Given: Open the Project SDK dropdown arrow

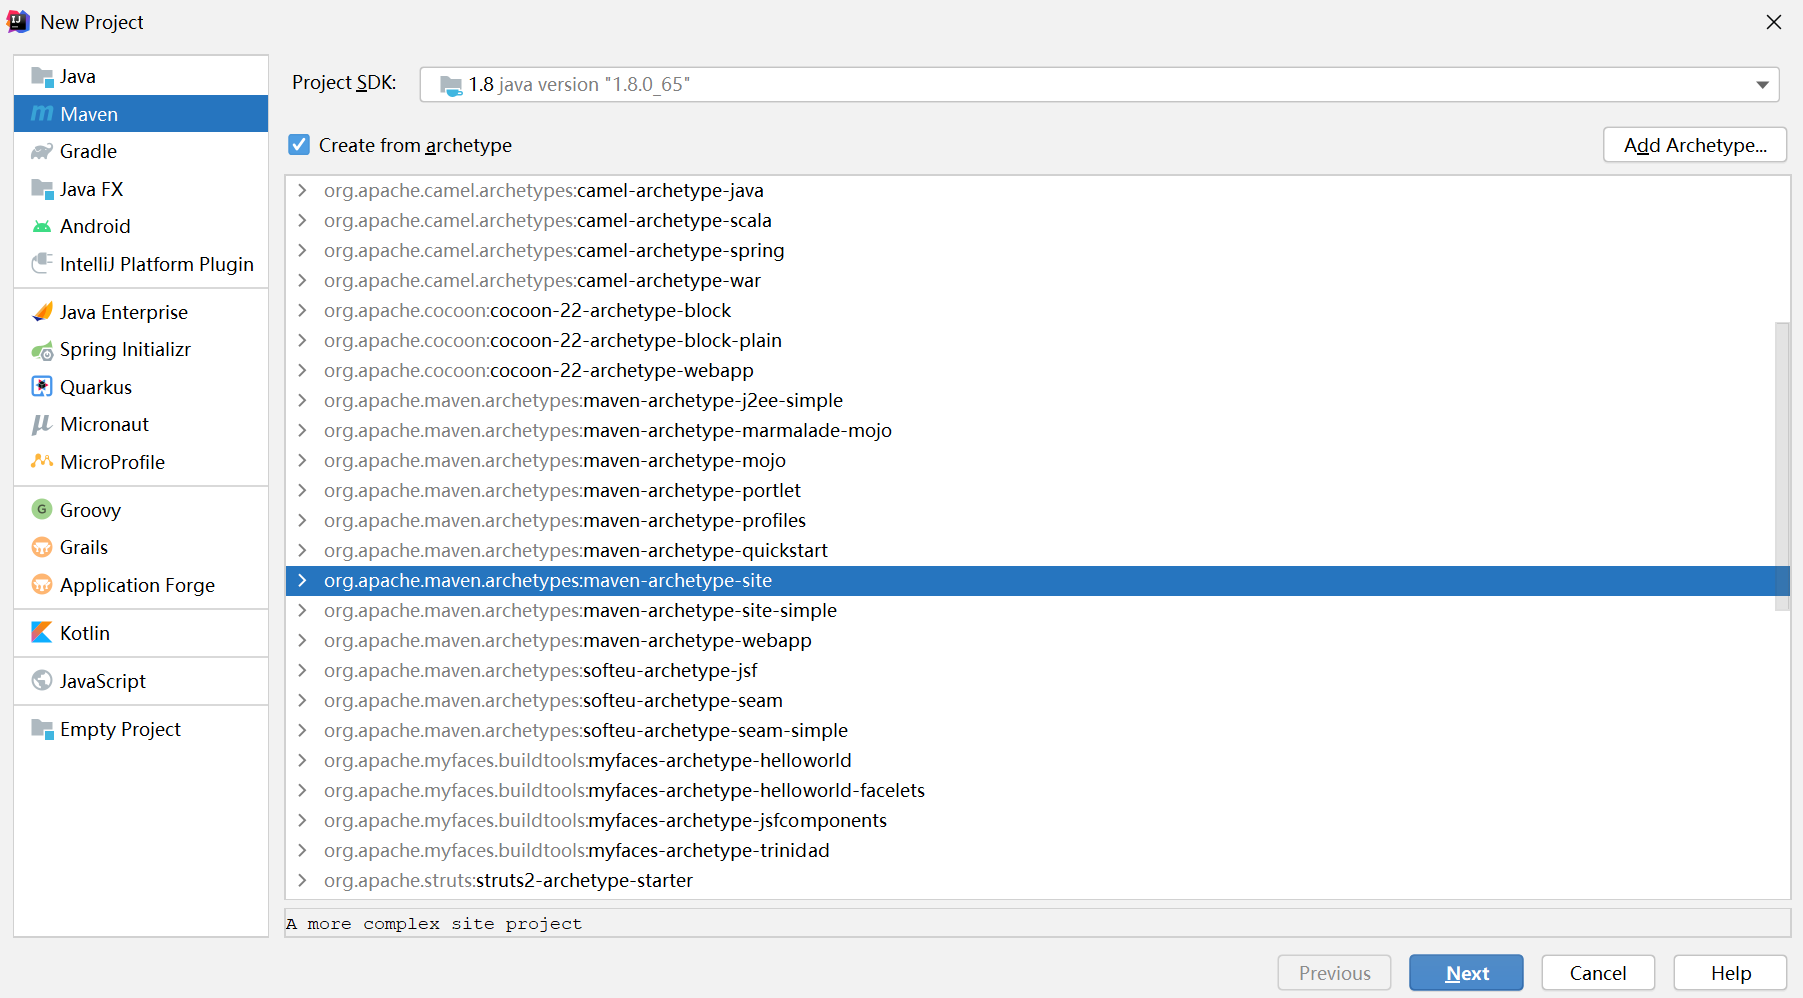Looking at the screenshot, I should pyautogui.click(x=1762, y=85).
